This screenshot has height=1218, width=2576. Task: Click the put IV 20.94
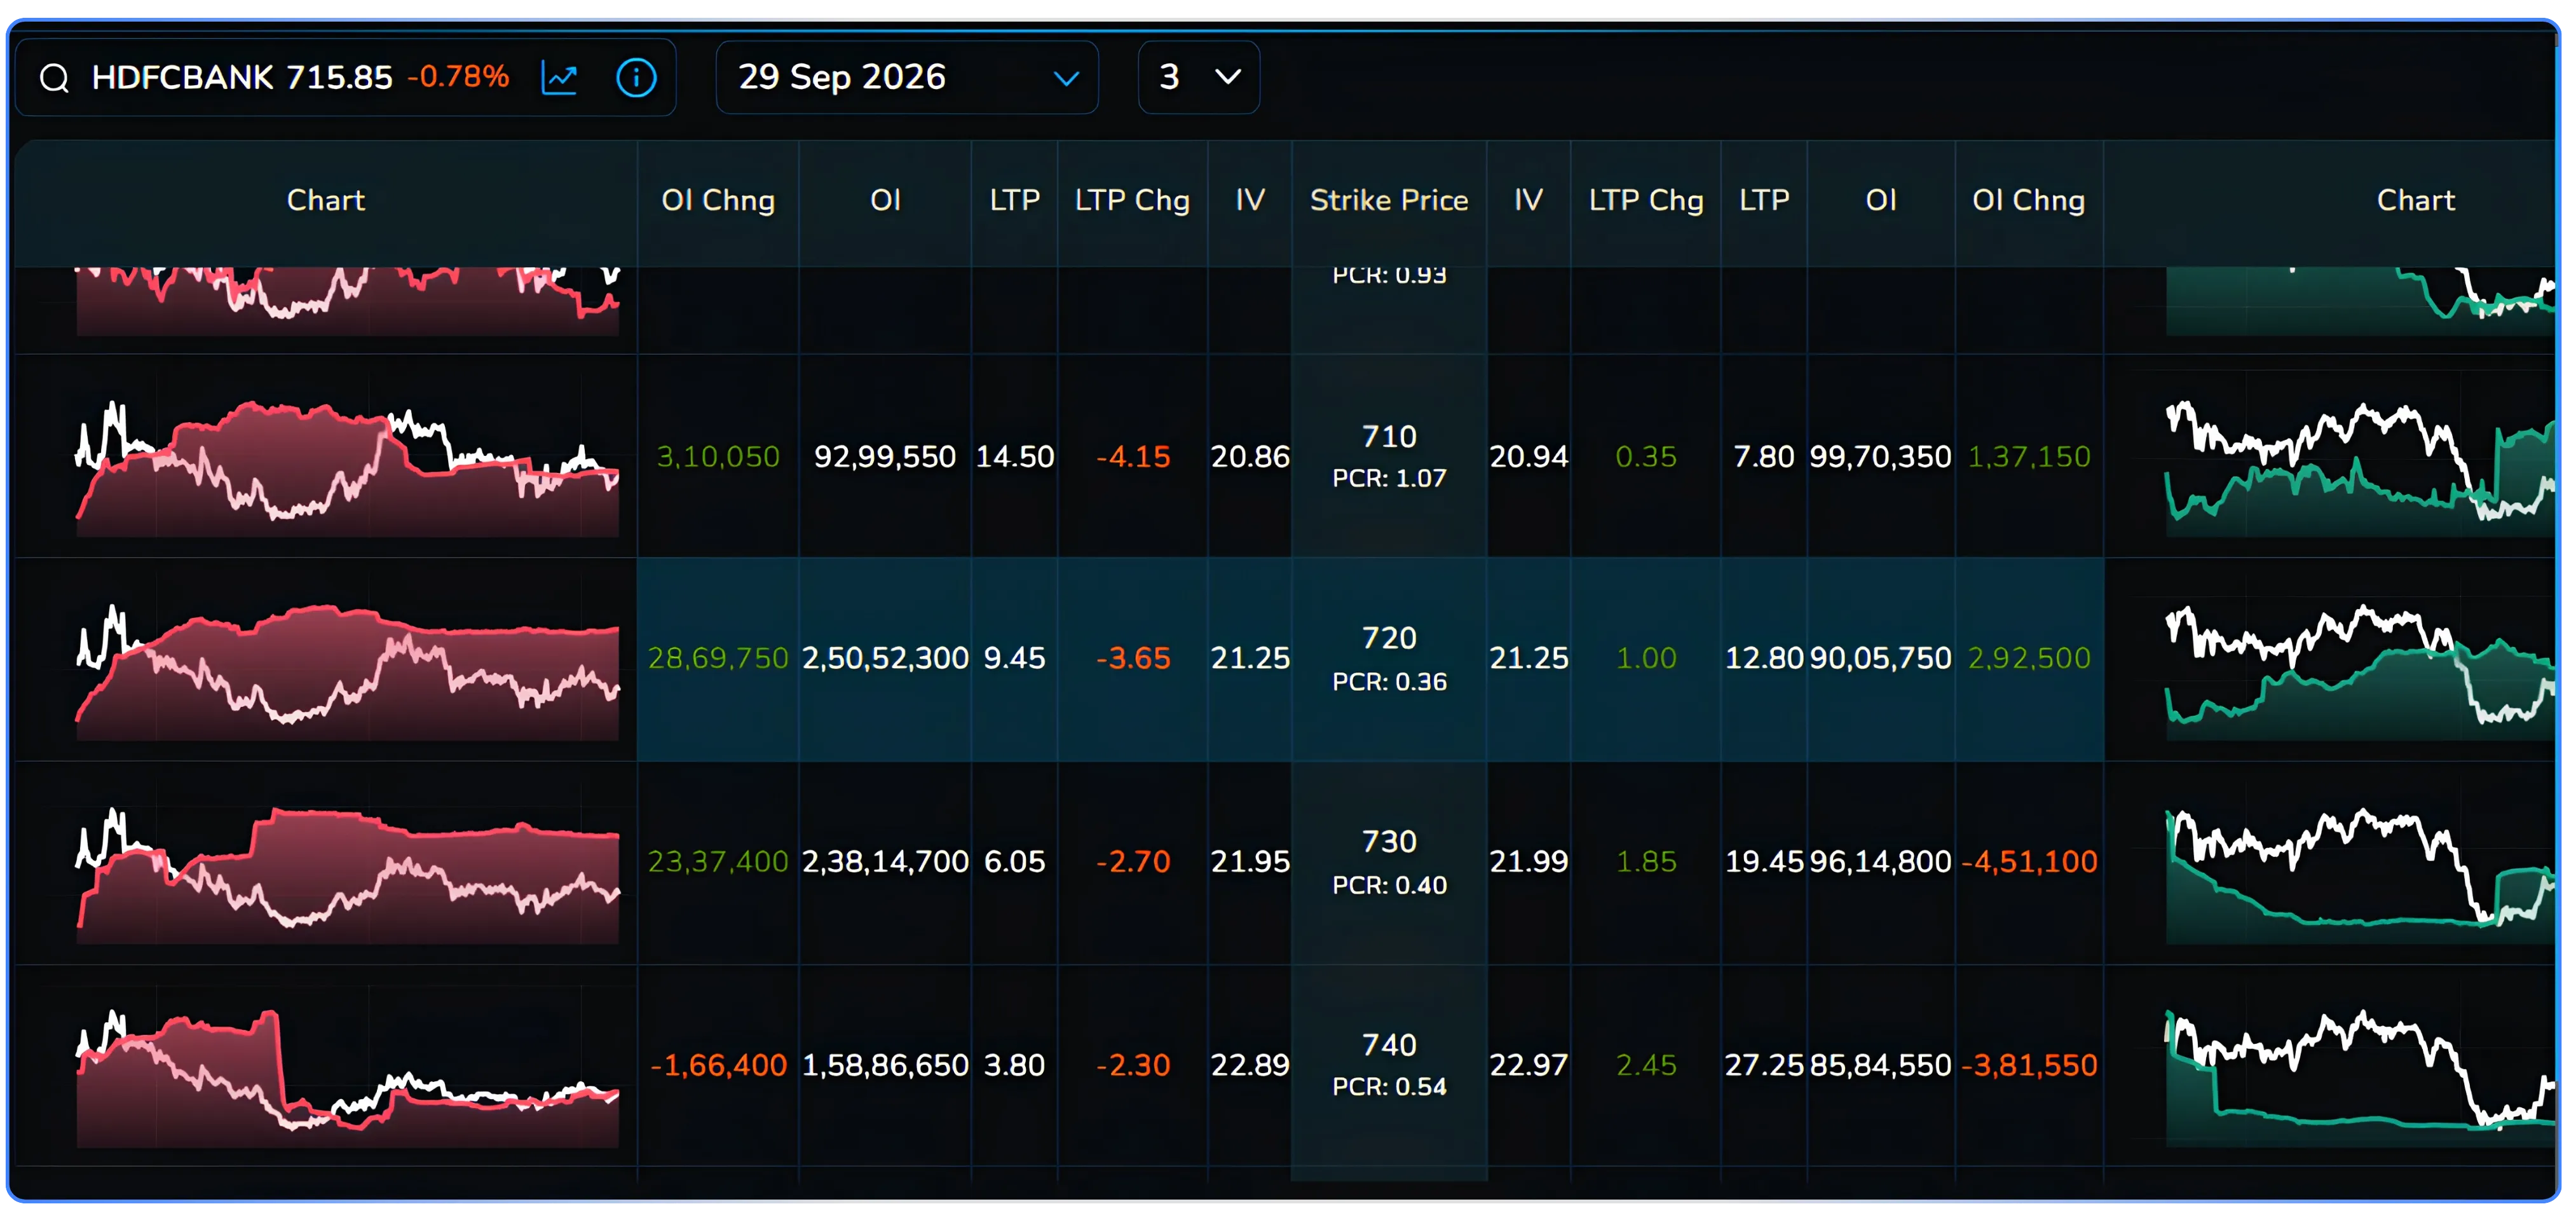pyautogui.click(x=1529, y=457)
